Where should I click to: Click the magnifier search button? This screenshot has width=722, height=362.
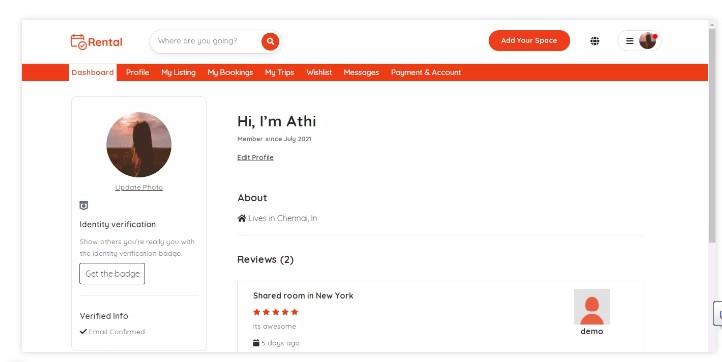tap(270, 41)
